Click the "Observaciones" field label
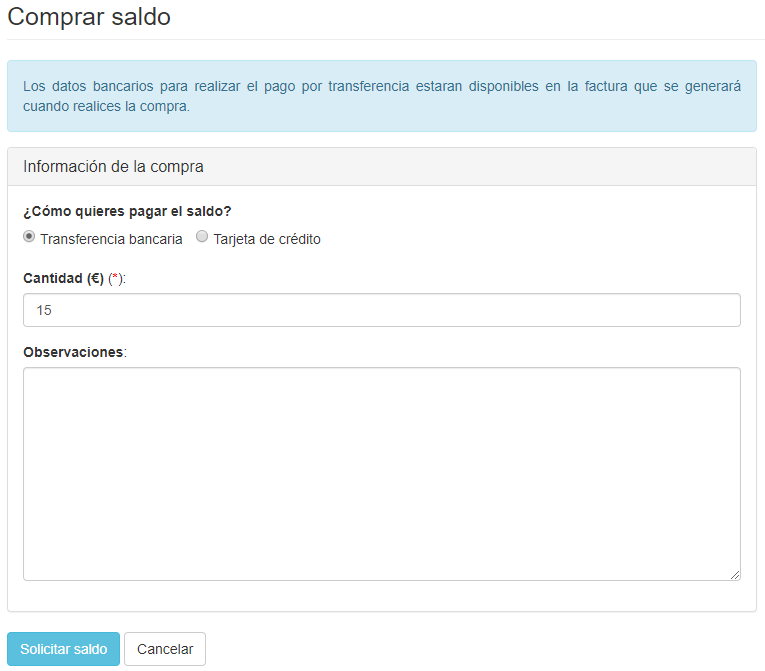Viewport: 765px width, 671px height. coord(73,352)
